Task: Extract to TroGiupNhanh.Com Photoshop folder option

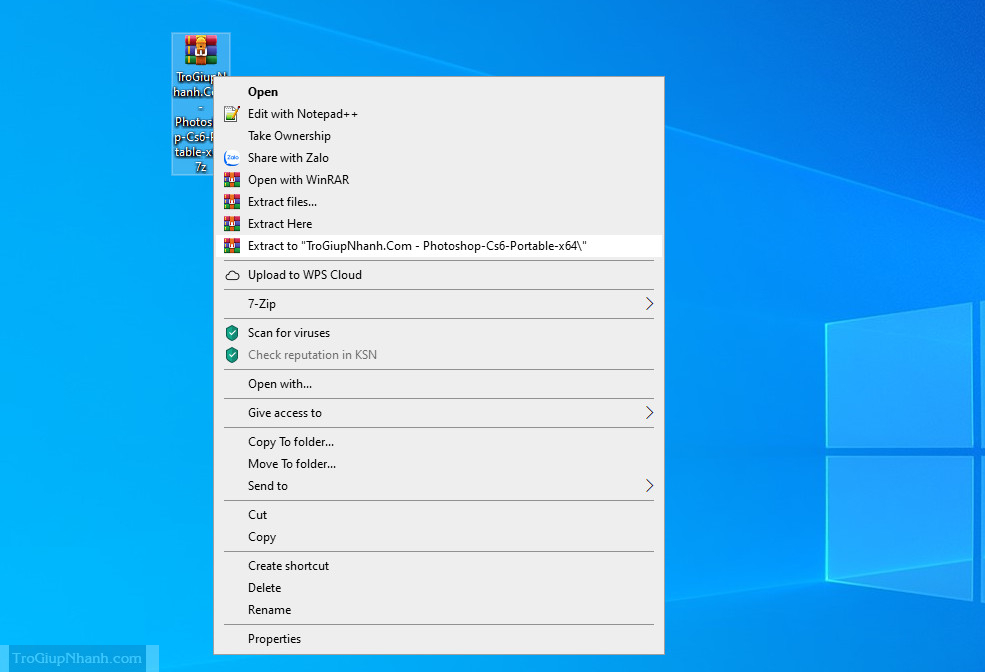Action: click(417, 246)
